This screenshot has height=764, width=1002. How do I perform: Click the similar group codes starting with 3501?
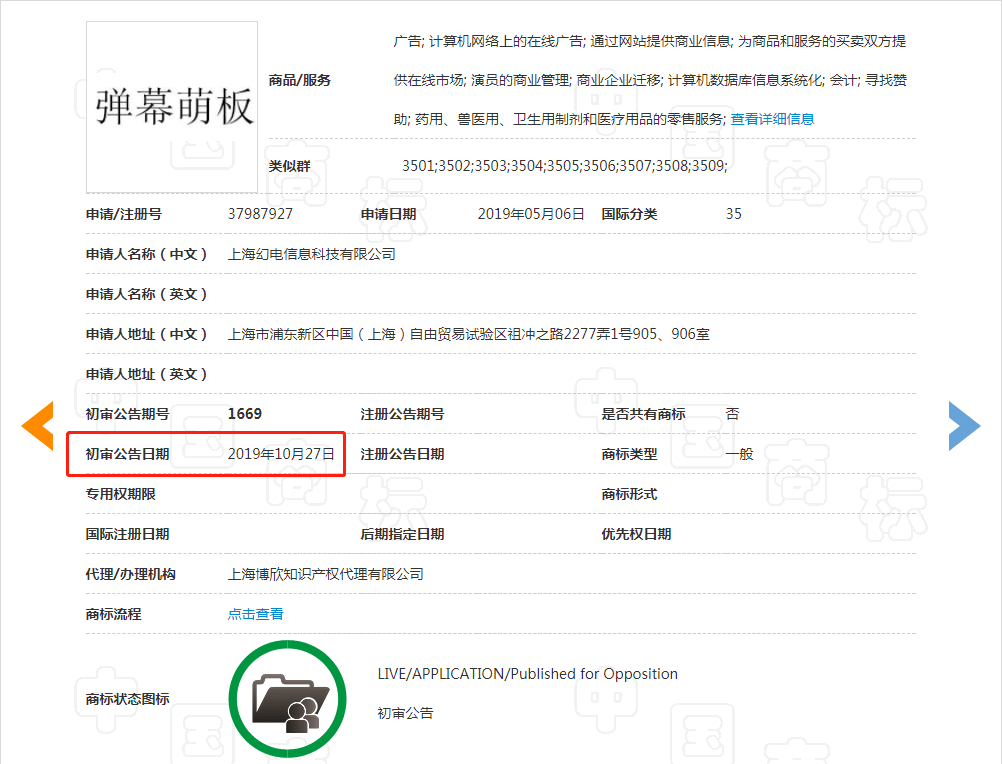564,166
